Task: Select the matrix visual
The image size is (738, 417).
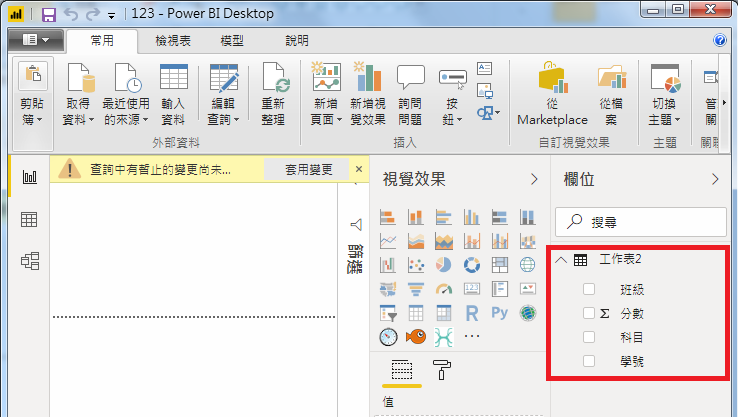Action: click(x=443, y=313)
